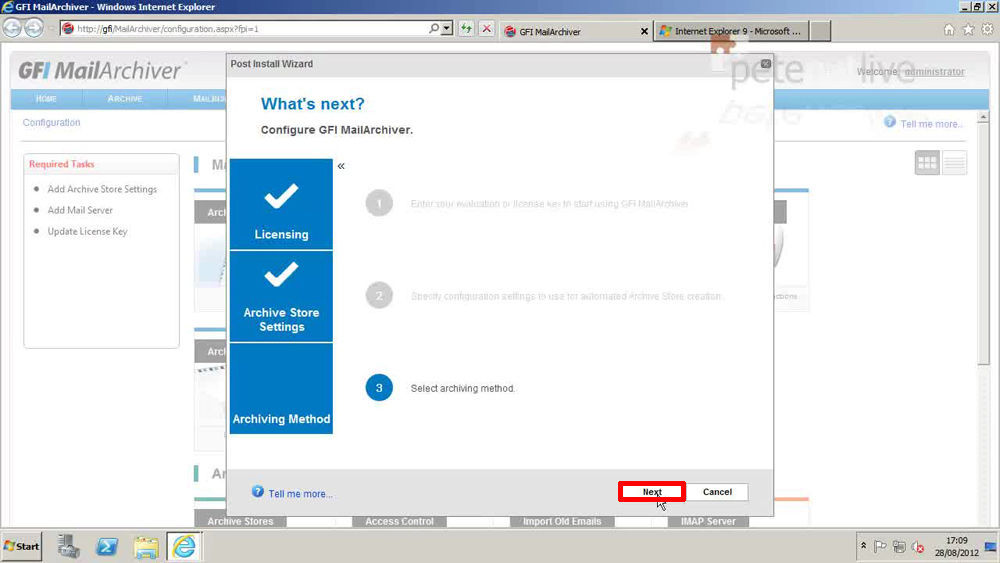Viewport: 1000px width, 563px height.
Task: Collapse wizard sidebar with double chevron
Action: coord(341,166)
